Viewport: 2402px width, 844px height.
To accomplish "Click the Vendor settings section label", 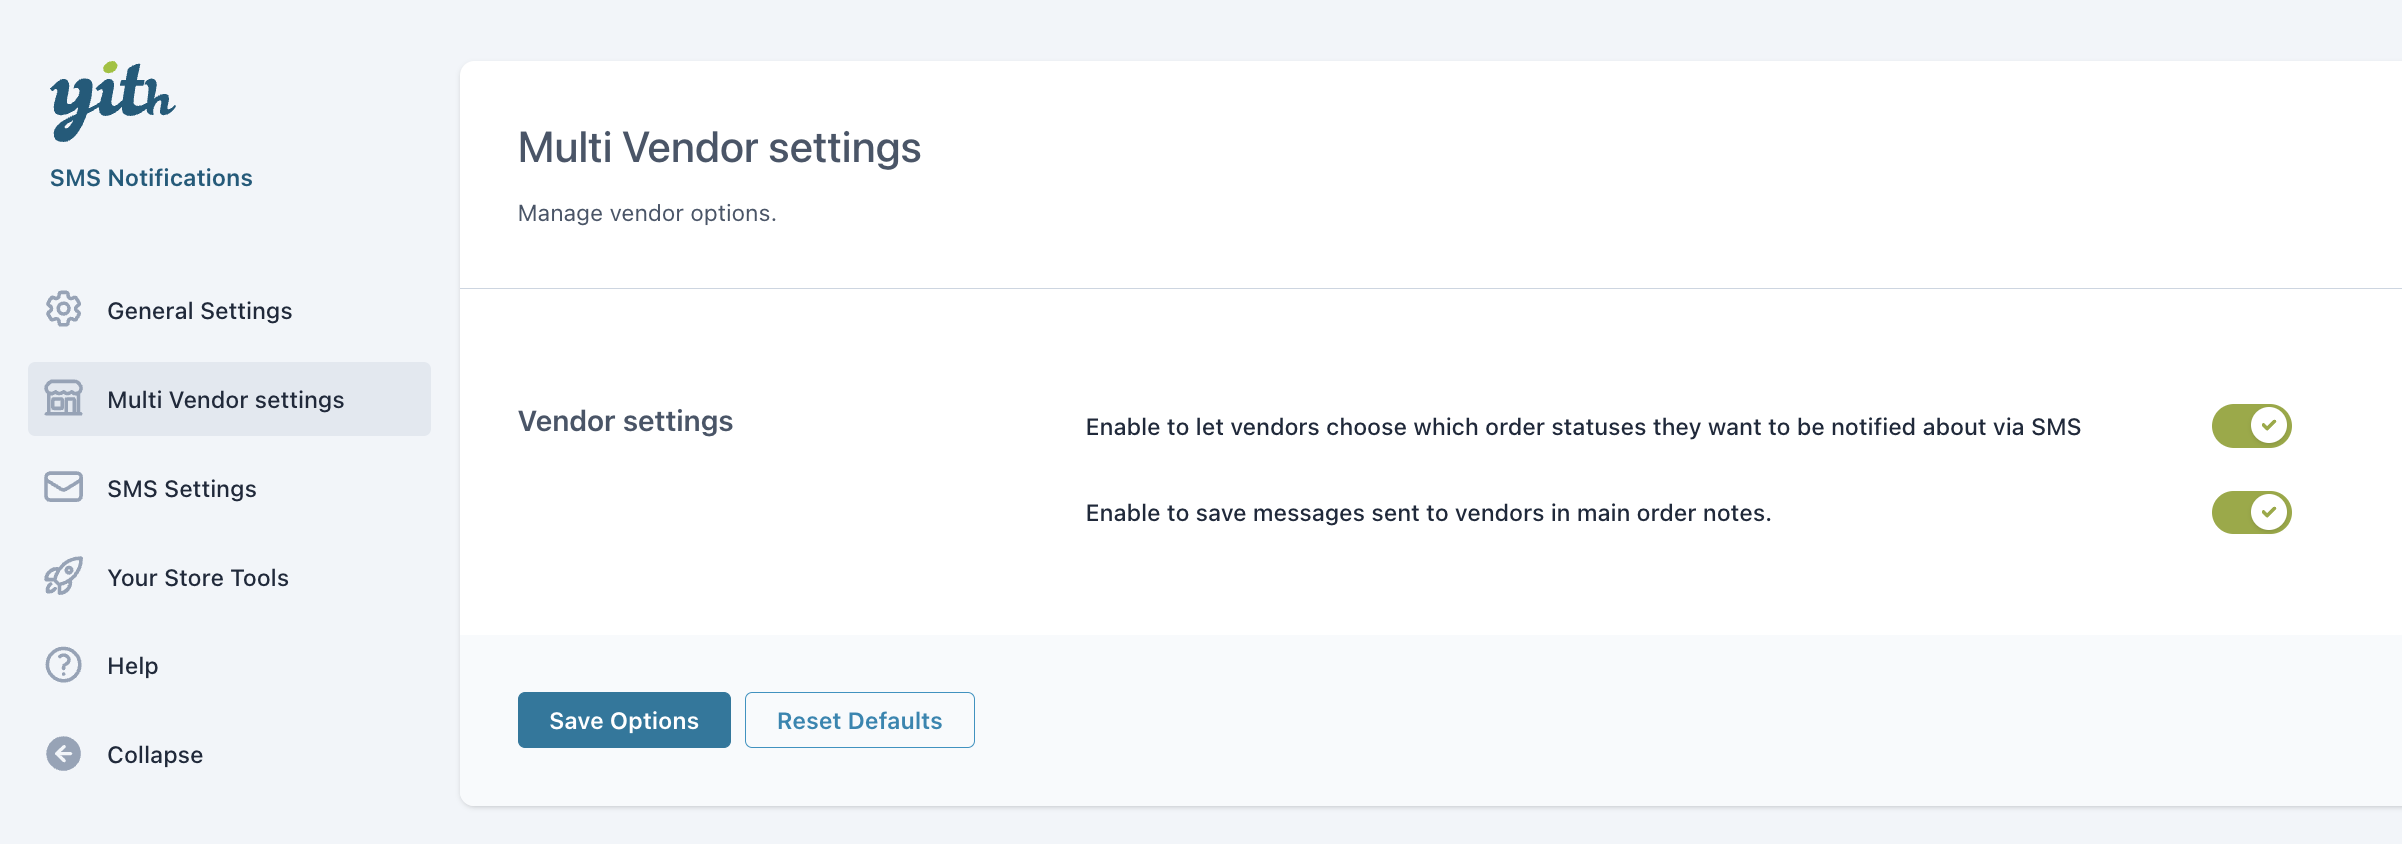I will 625,421.
